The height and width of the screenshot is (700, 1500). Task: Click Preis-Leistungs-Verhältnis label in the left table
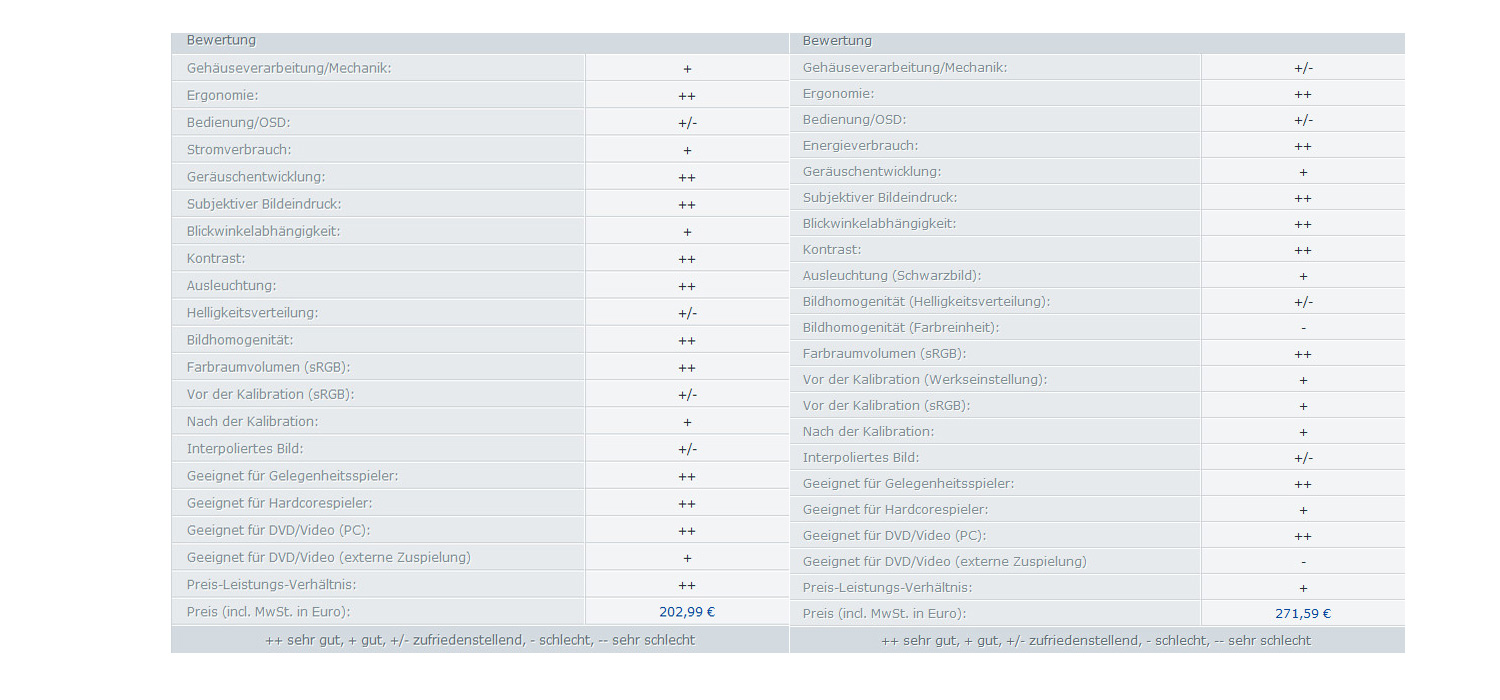click(x=271, y=585)
